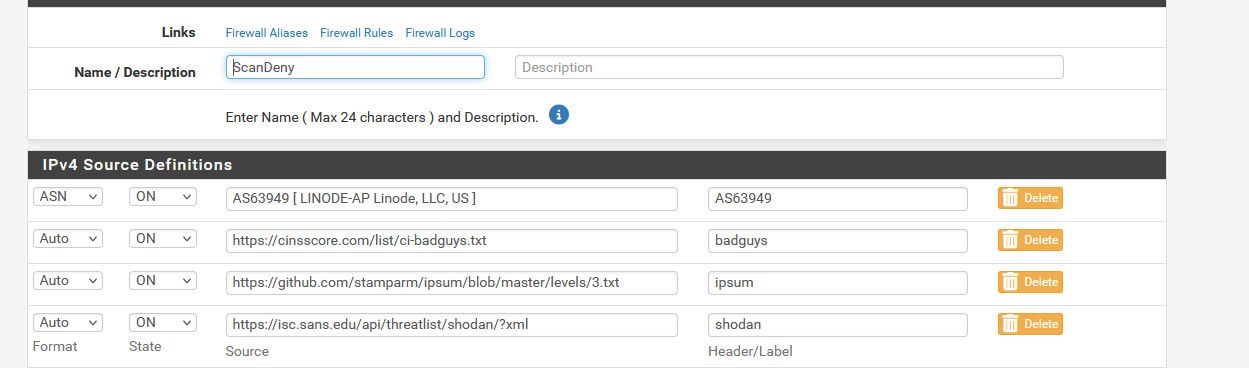The width and height of the screenshot is (1249, 368).
Task: Open Format dropdown for badguys row
Action: [68, 239]
